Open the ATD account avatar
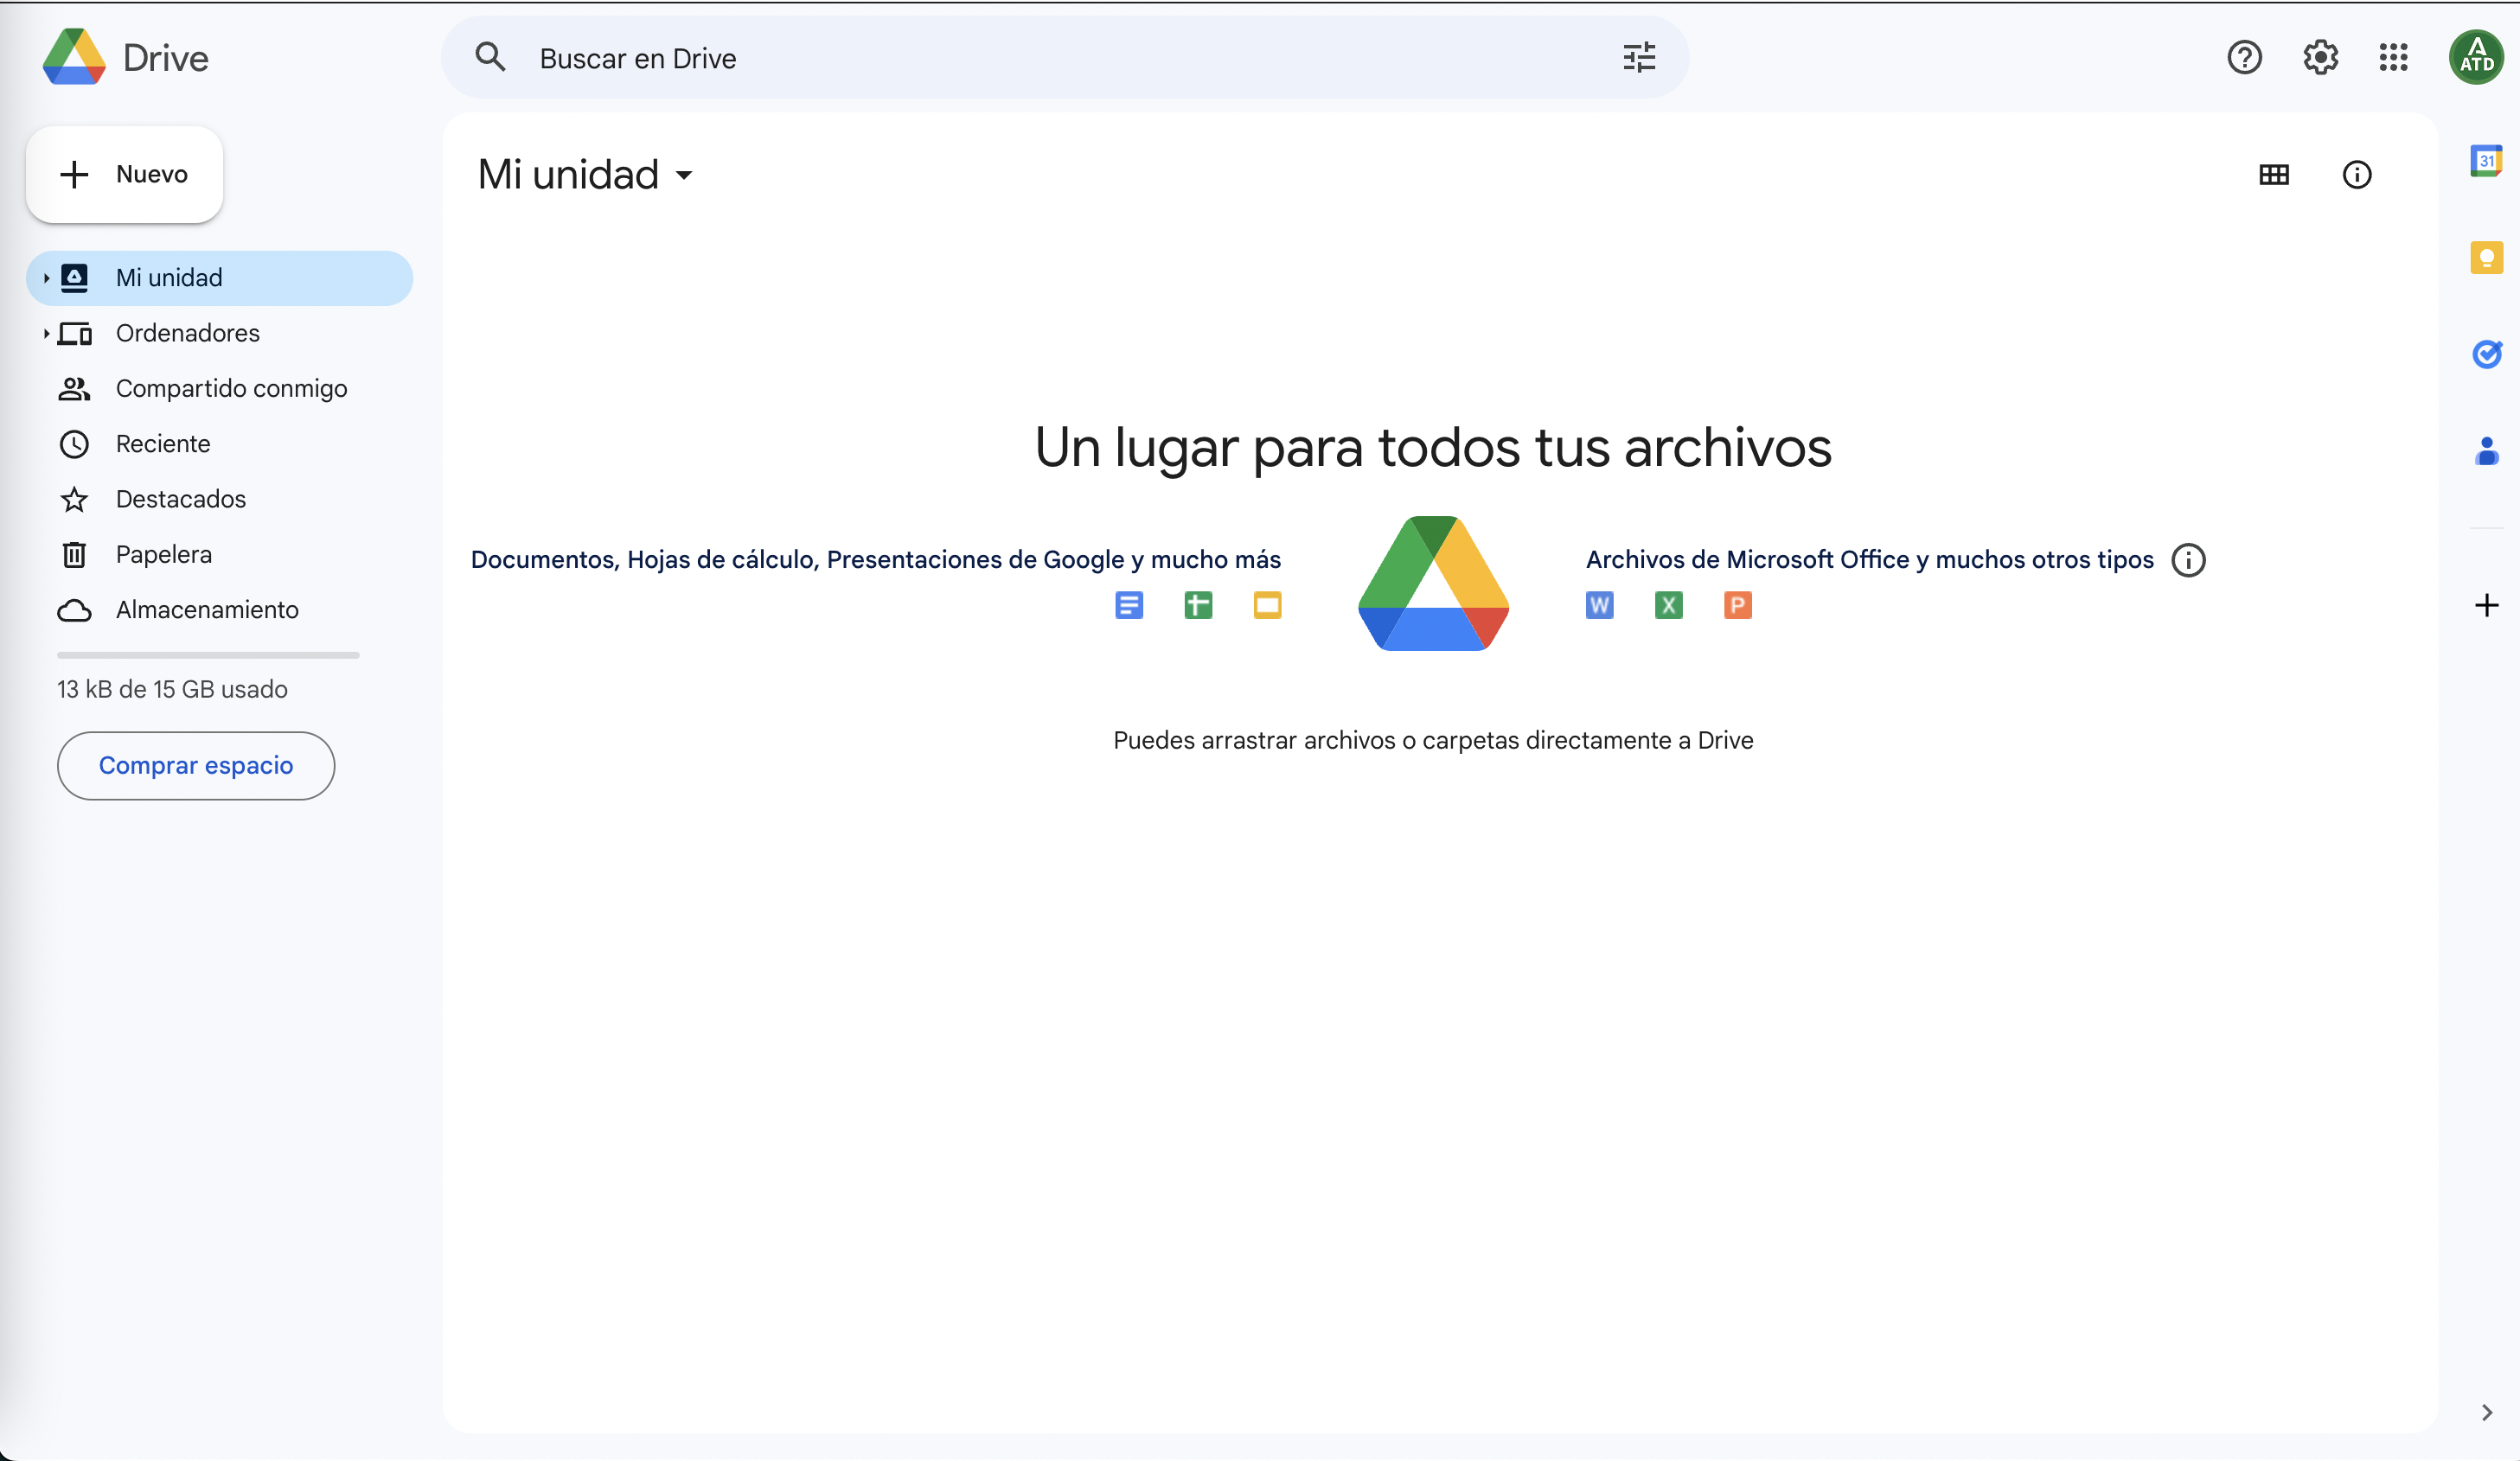2520x1461 pixels. click(x=2476, y=57)
